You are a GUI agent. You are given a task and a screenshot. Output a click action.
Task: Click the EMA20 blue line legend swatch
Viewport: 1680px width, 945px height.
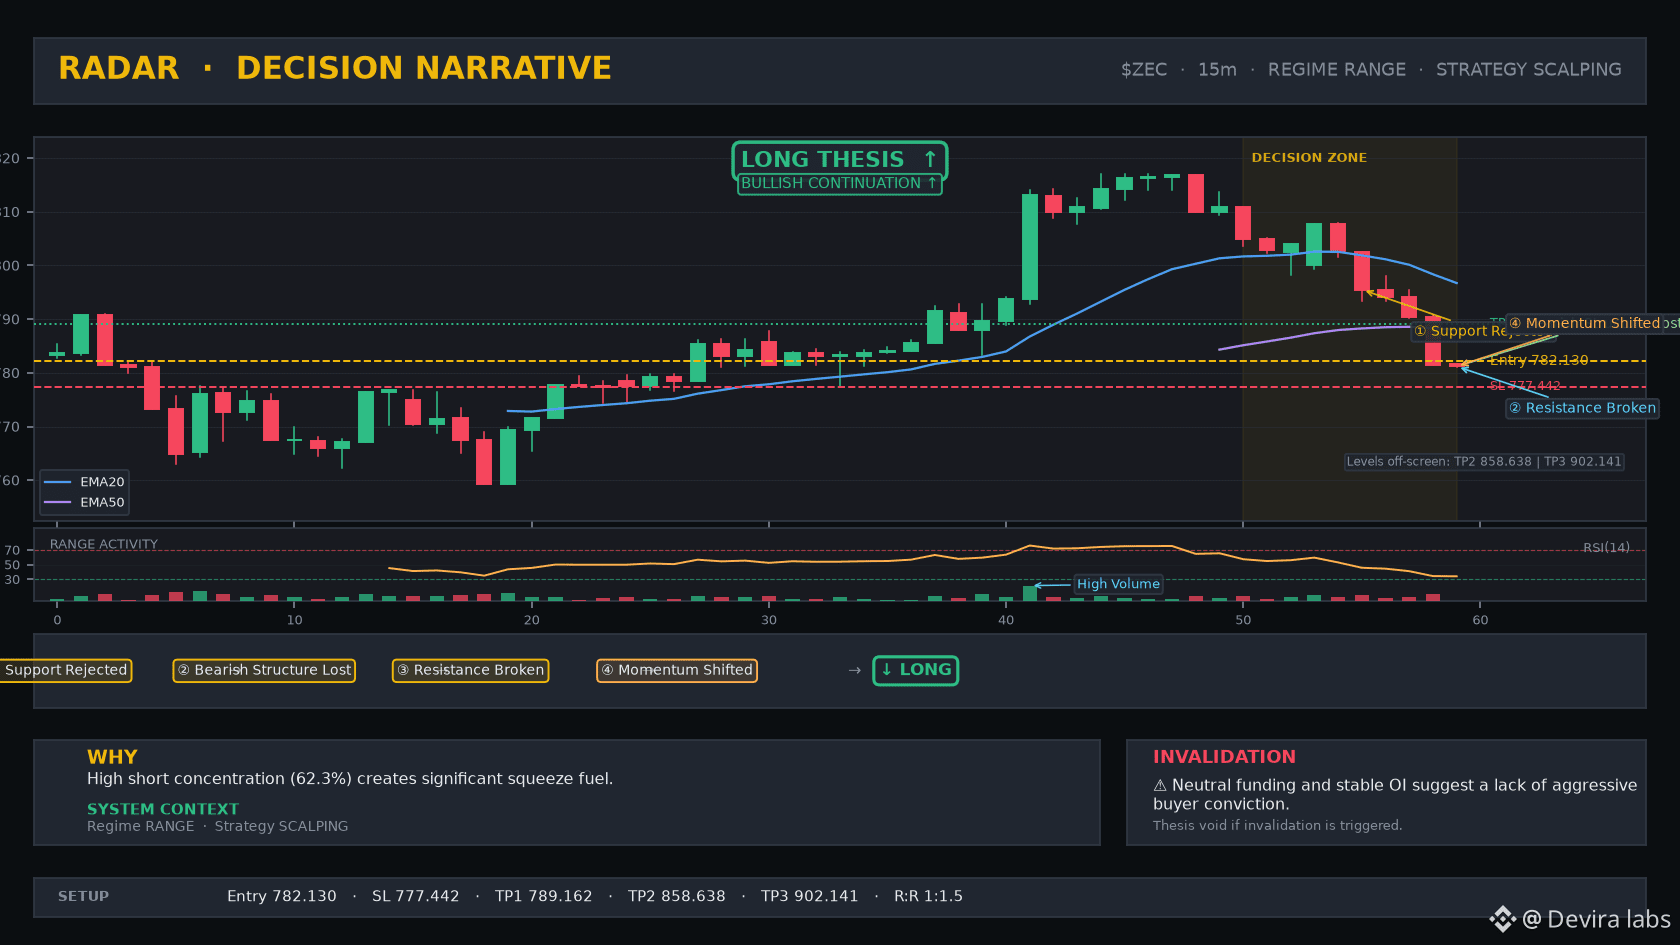(x=58, y=482)
